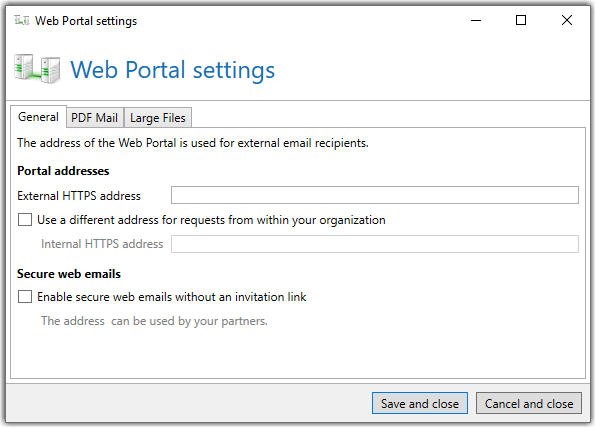Screen dimensions: 596x428
Task: Switch to the General tab
Action: [38, 117]
